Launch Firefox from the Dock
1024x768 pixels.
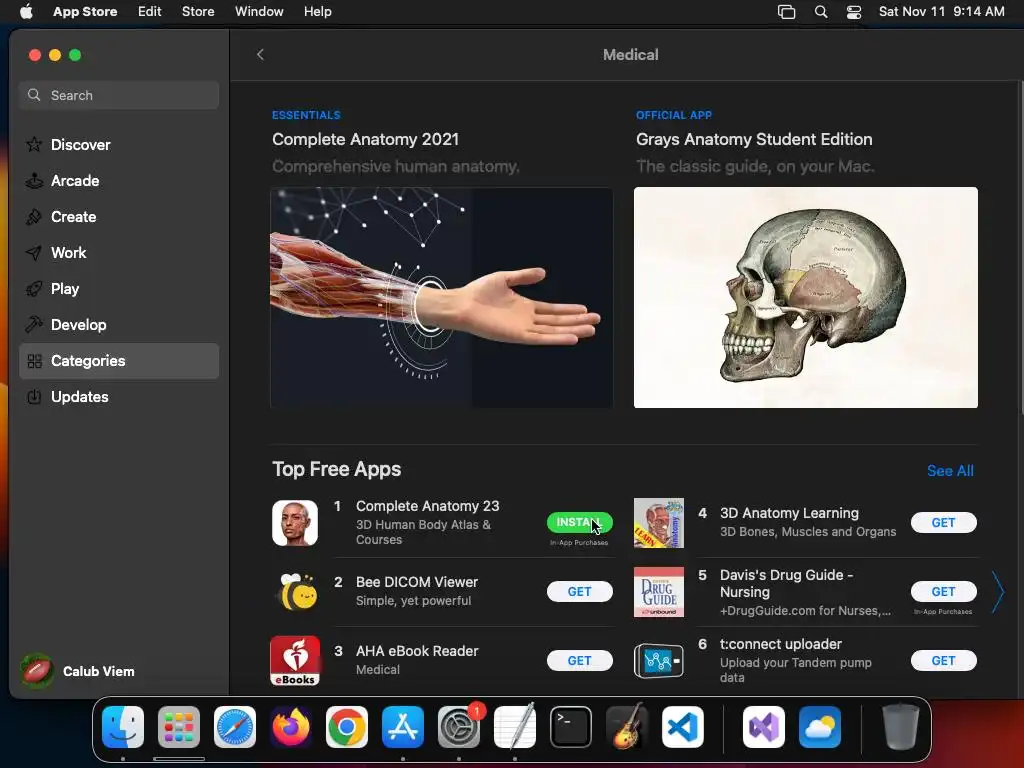coord(291,727)
